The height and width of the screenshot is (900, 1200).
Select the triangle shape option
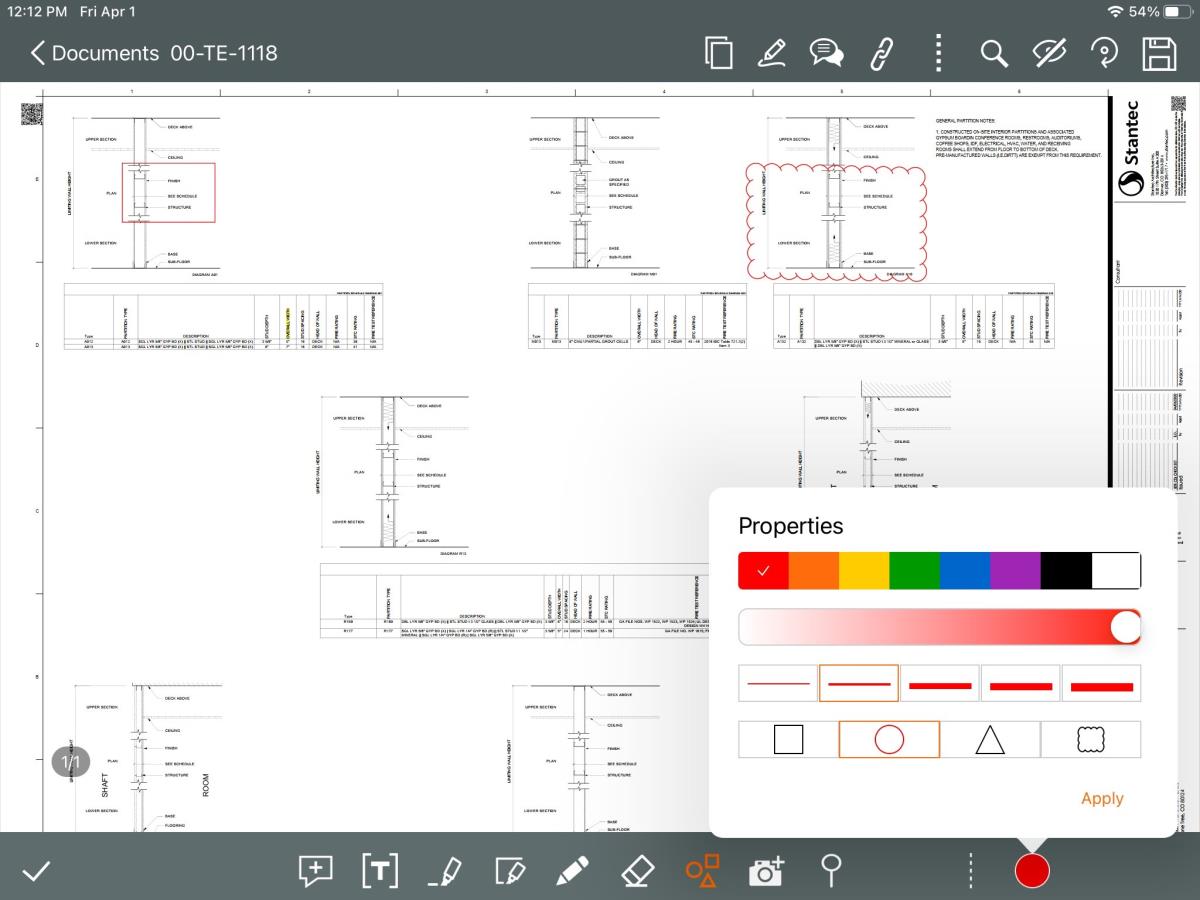pyautogui.click(x=989, y=739)
